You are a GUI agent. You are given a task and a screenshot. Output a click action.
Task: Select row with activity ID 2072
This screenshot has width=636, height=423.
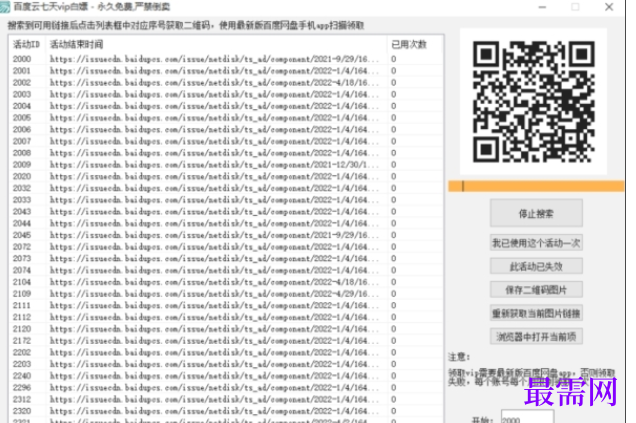click(226, 247)
